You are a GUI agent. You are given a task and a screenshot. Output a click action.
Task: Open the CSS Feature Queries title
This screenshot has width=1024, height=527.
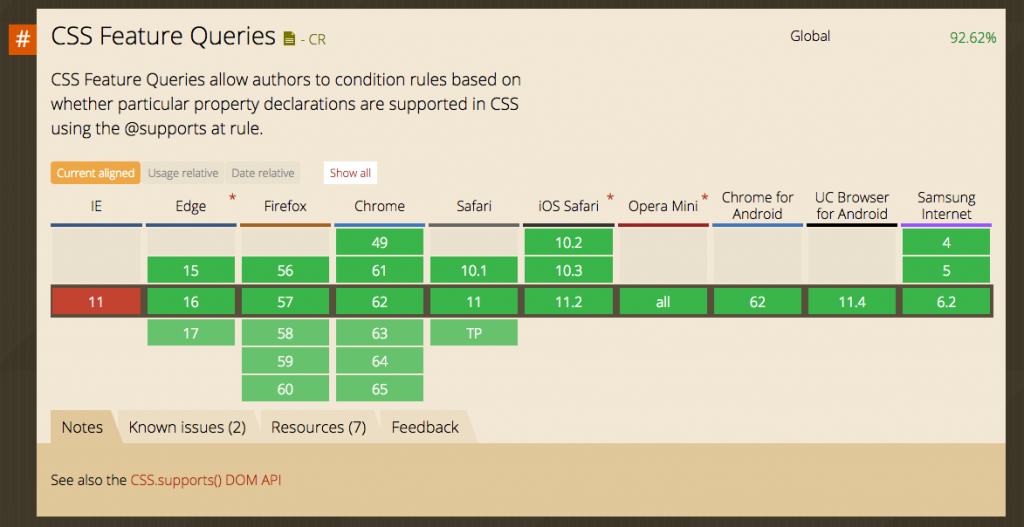pos(163,37)
